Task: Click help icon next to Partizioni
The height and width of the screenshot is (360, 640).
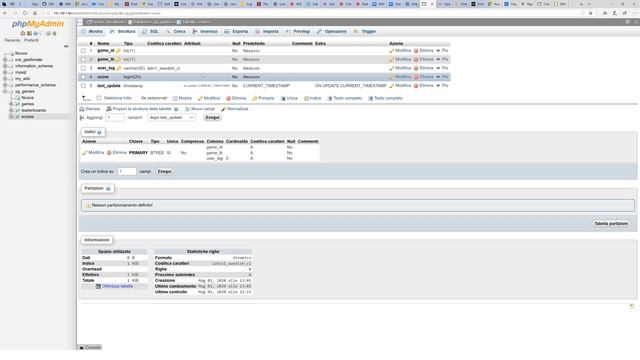Action: pyautogui.click(x=108, y=189)
